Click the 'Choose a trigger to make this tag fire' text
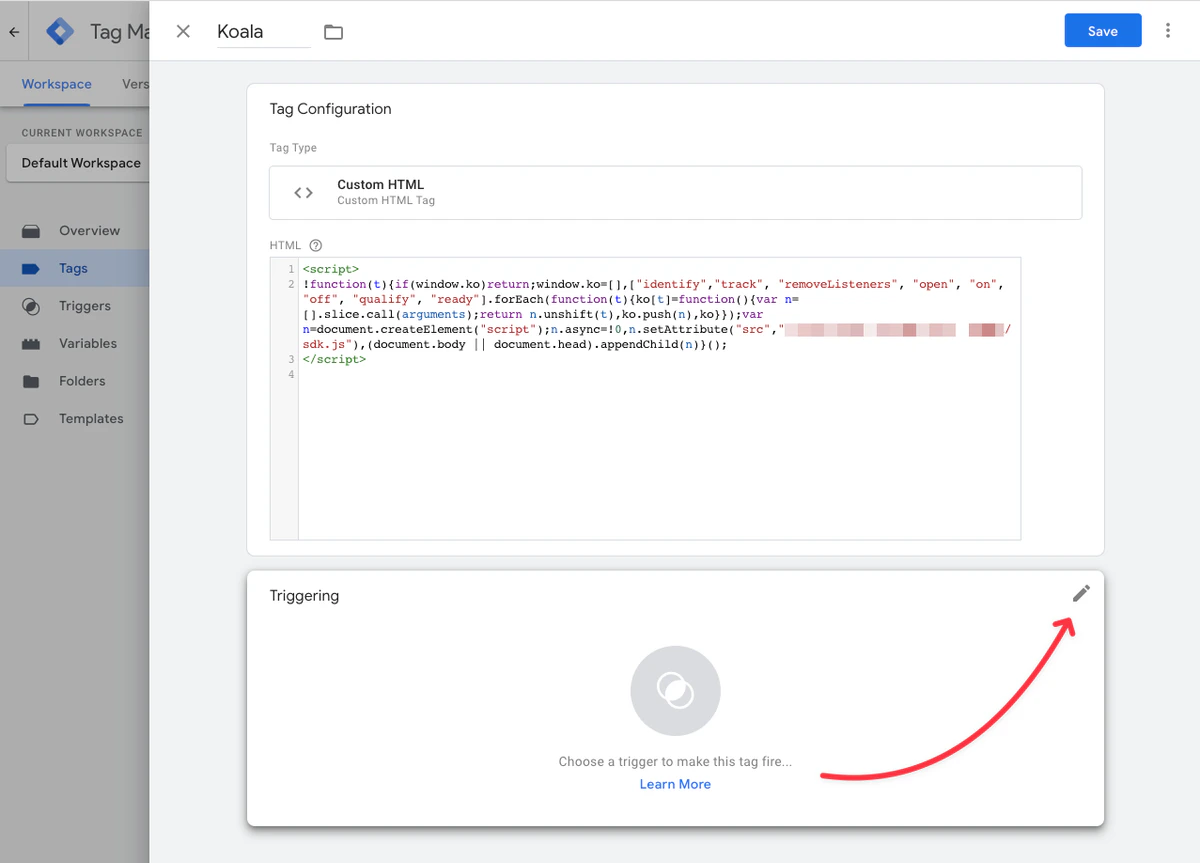This screenshot has width=1200, height=863. (x=675, y=762)
